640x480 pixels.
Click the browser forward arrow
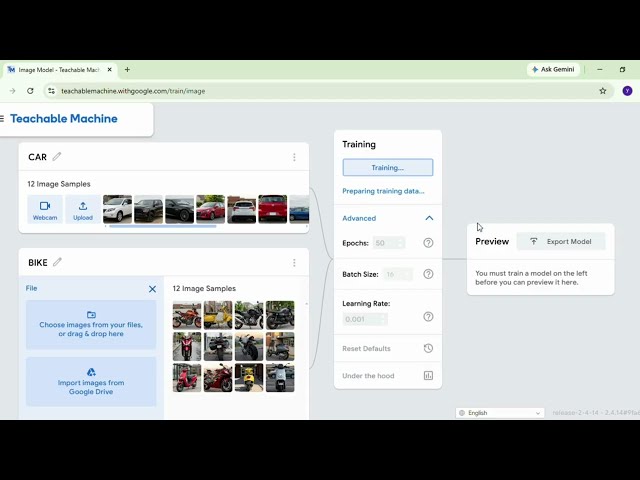(x=12, y=91)
